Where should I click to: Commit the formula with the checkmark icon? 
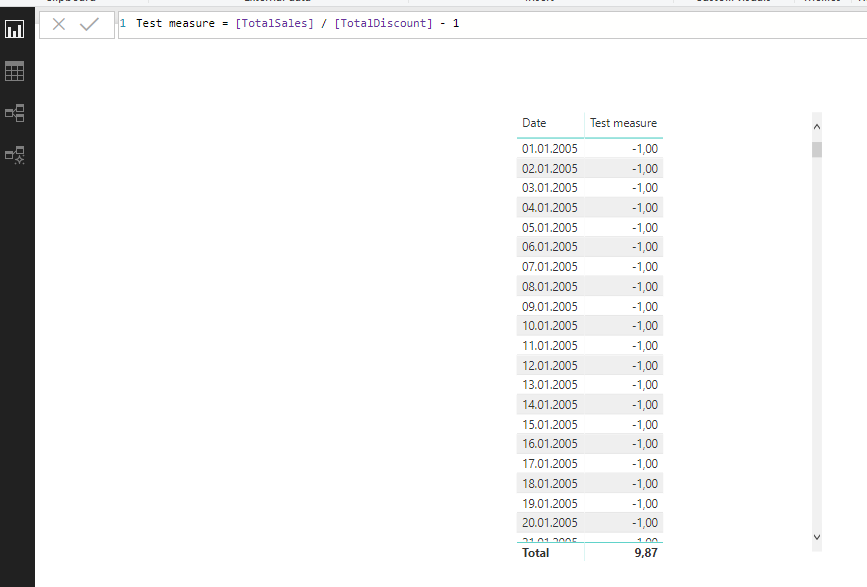tap(89, 24)
